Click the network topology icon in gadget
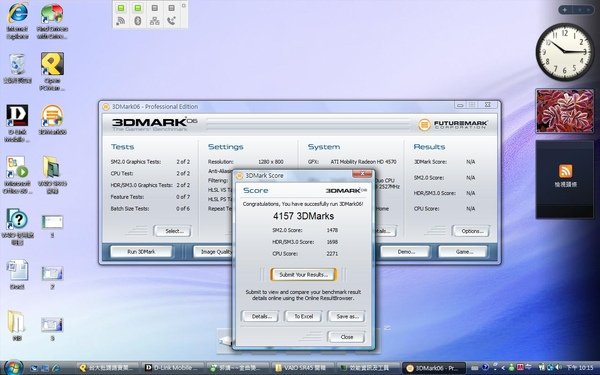The height and width of the screenshot is (375, 600). pos(155,21)
